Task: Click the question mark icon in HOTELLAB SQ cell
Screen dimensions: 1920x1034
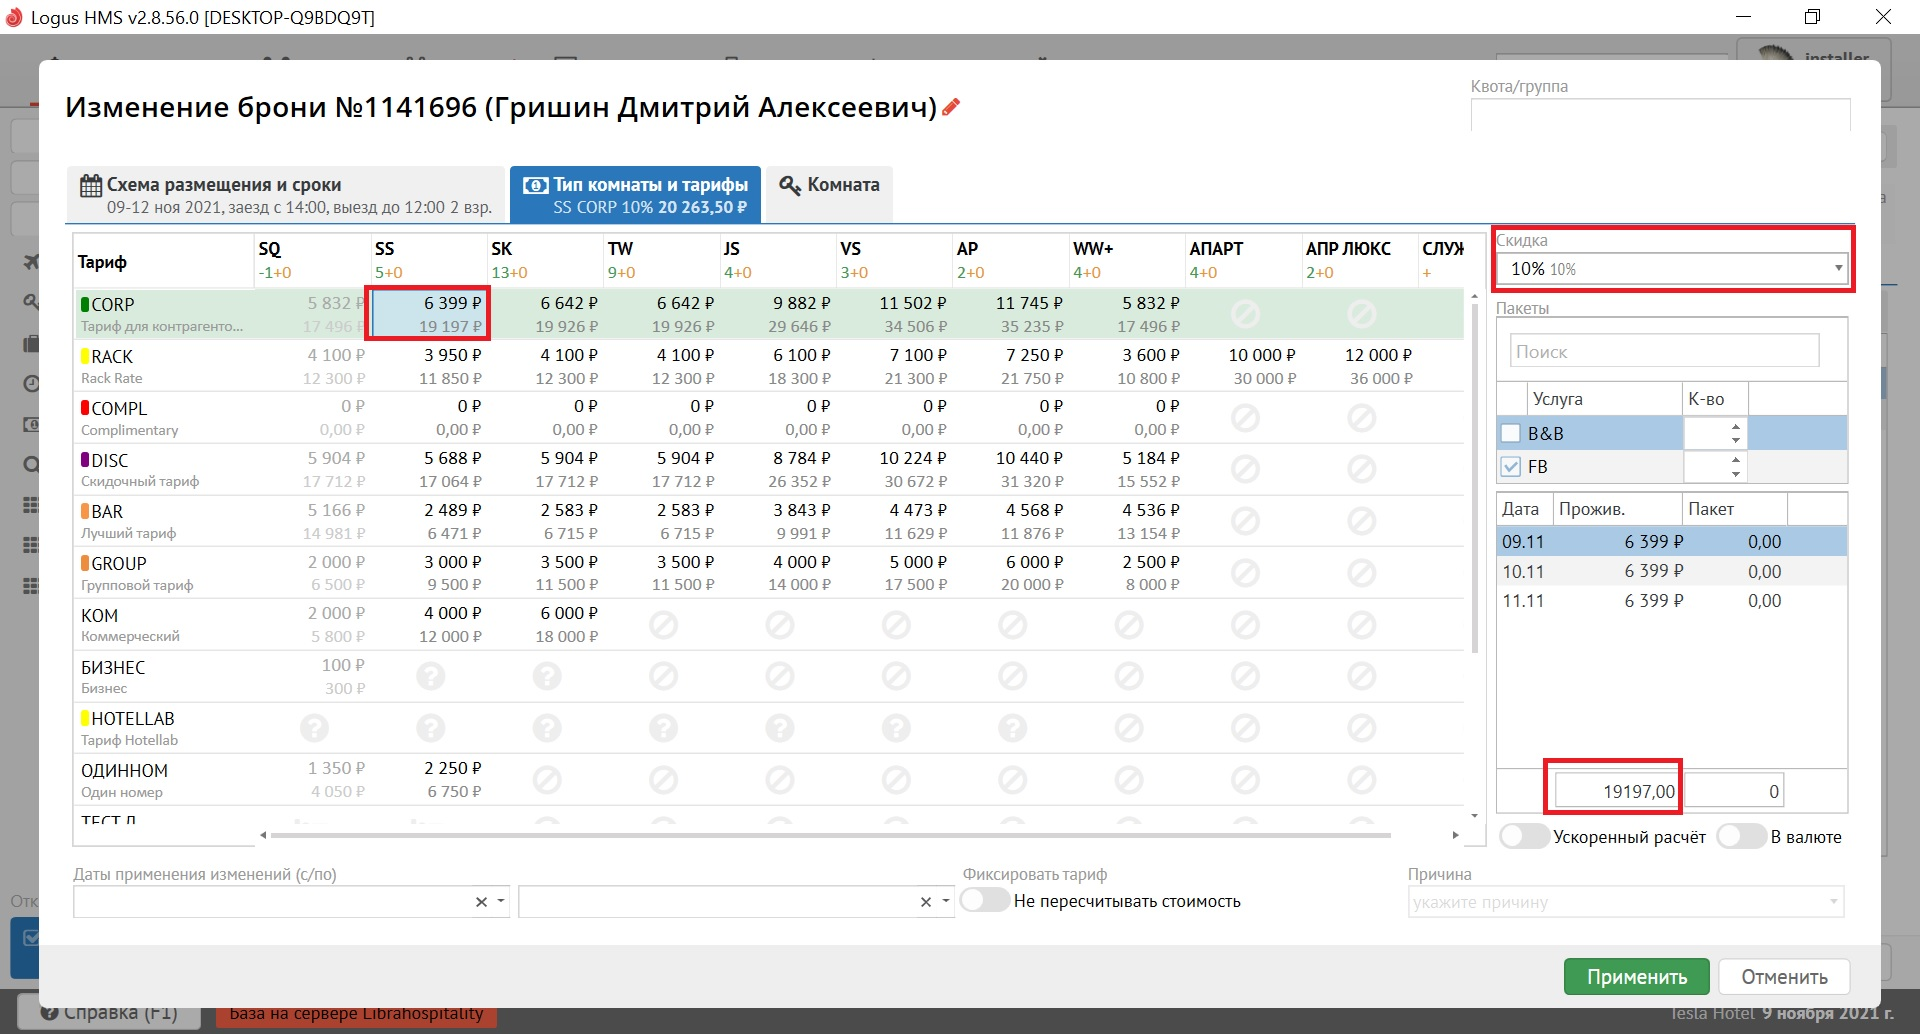Action: pyautogui.click(x=314, y=729)
